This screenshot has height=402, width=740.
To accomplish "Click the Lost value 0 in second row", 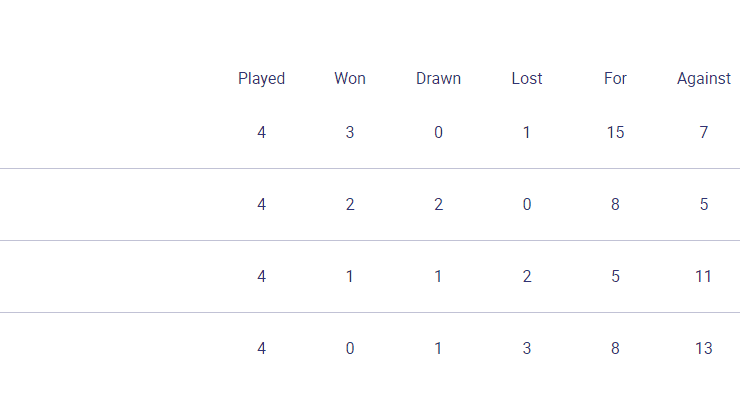I will (x=527, y=204).
